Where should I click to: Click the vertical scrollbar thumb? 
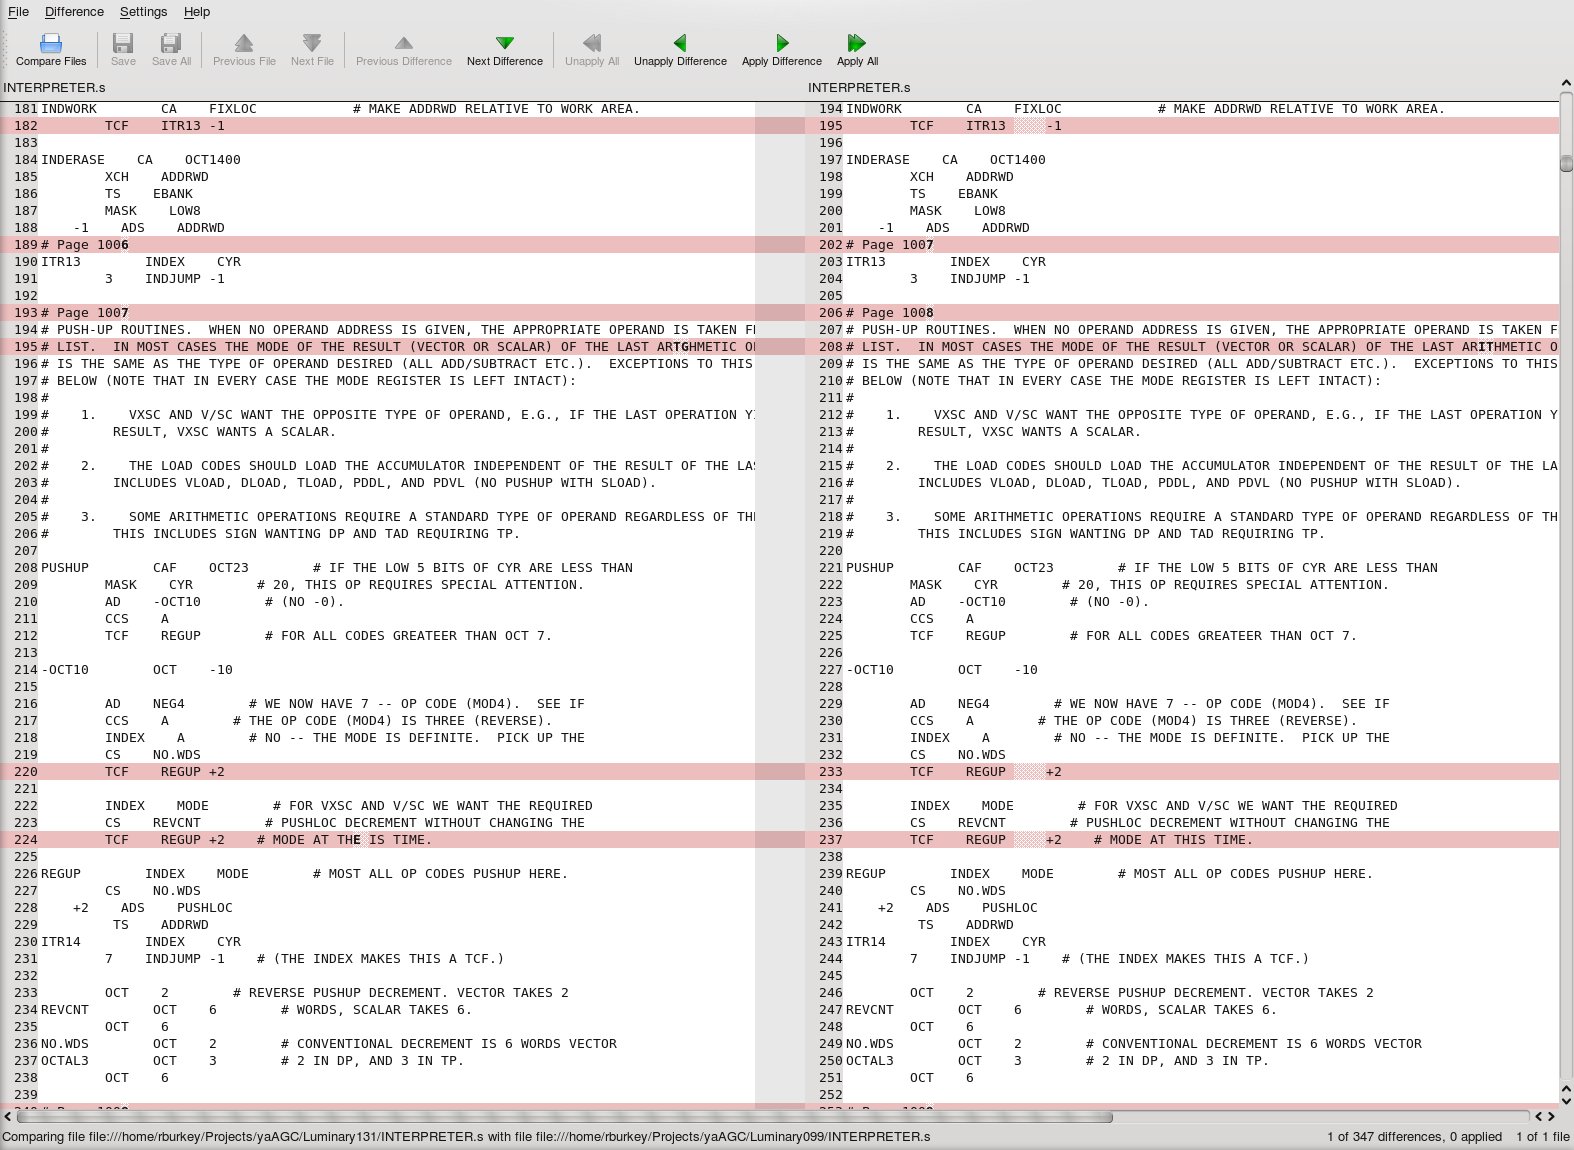[1566, 163]
